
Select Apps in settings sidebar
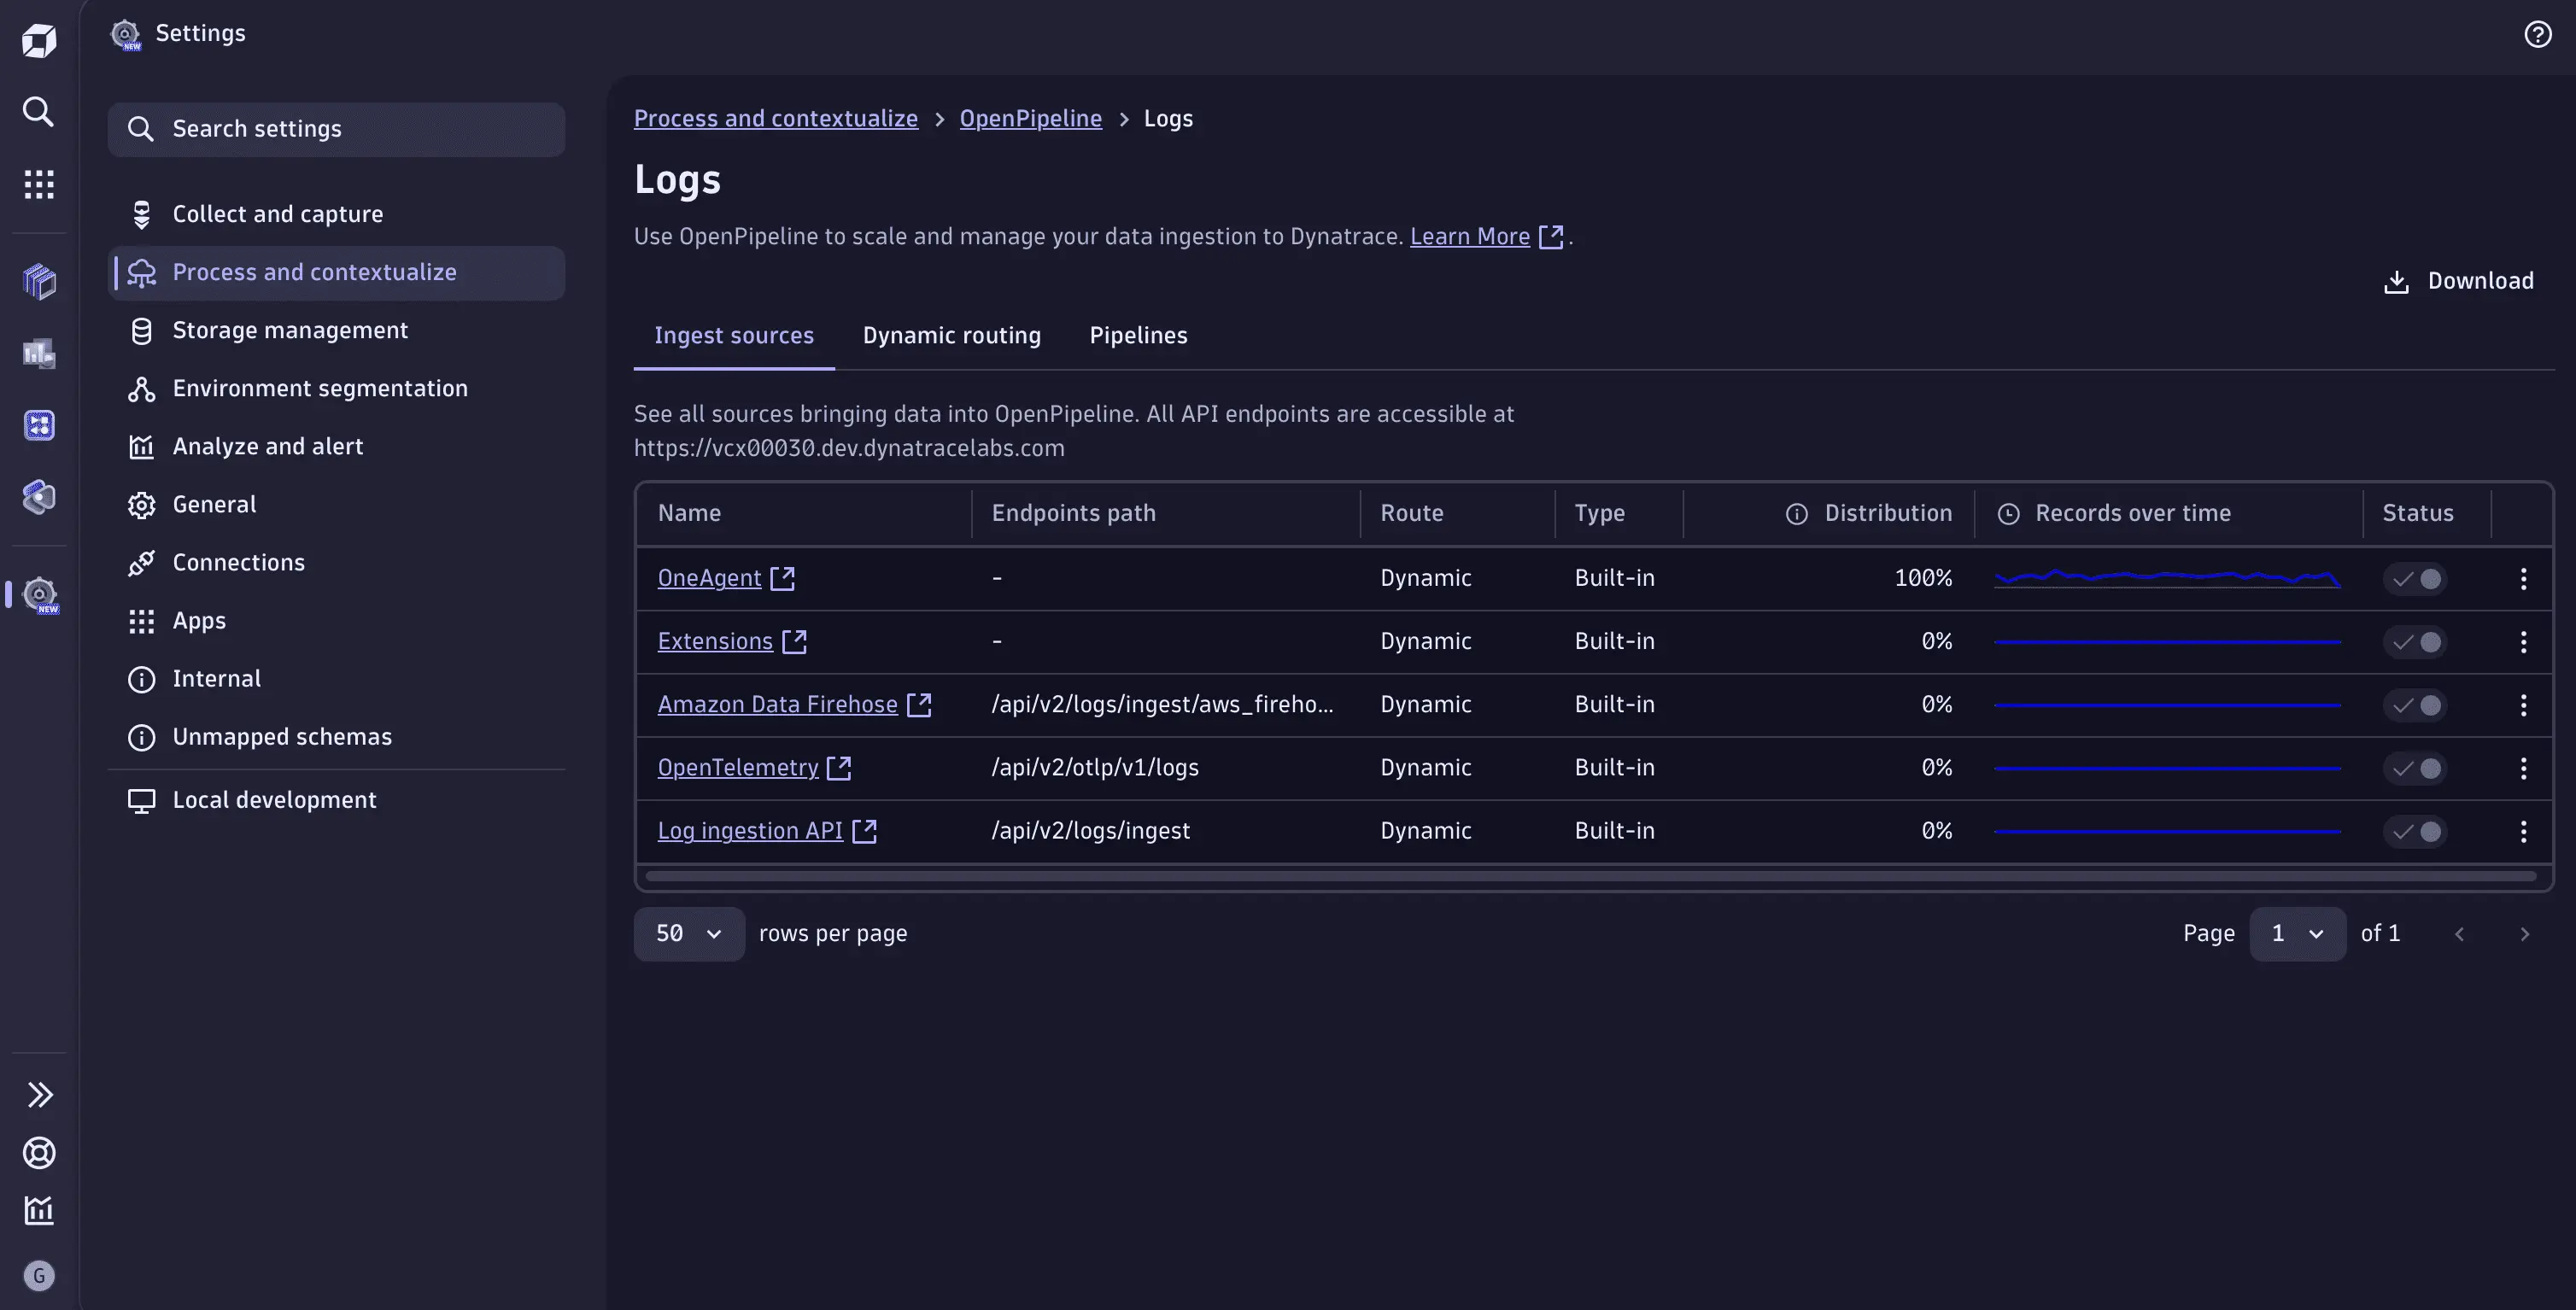click(336, 621)
